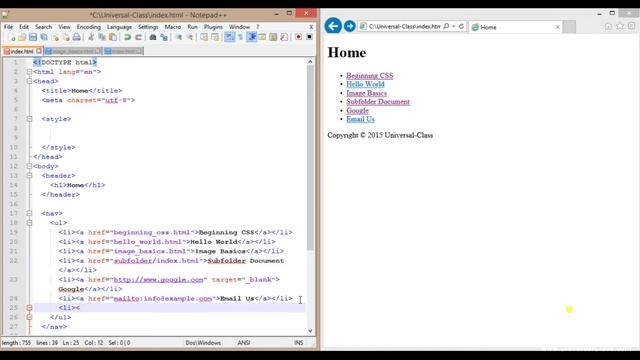Toggle synchronized vertical scrolling
The image size is (640, 360).
(x=204, y=37)
